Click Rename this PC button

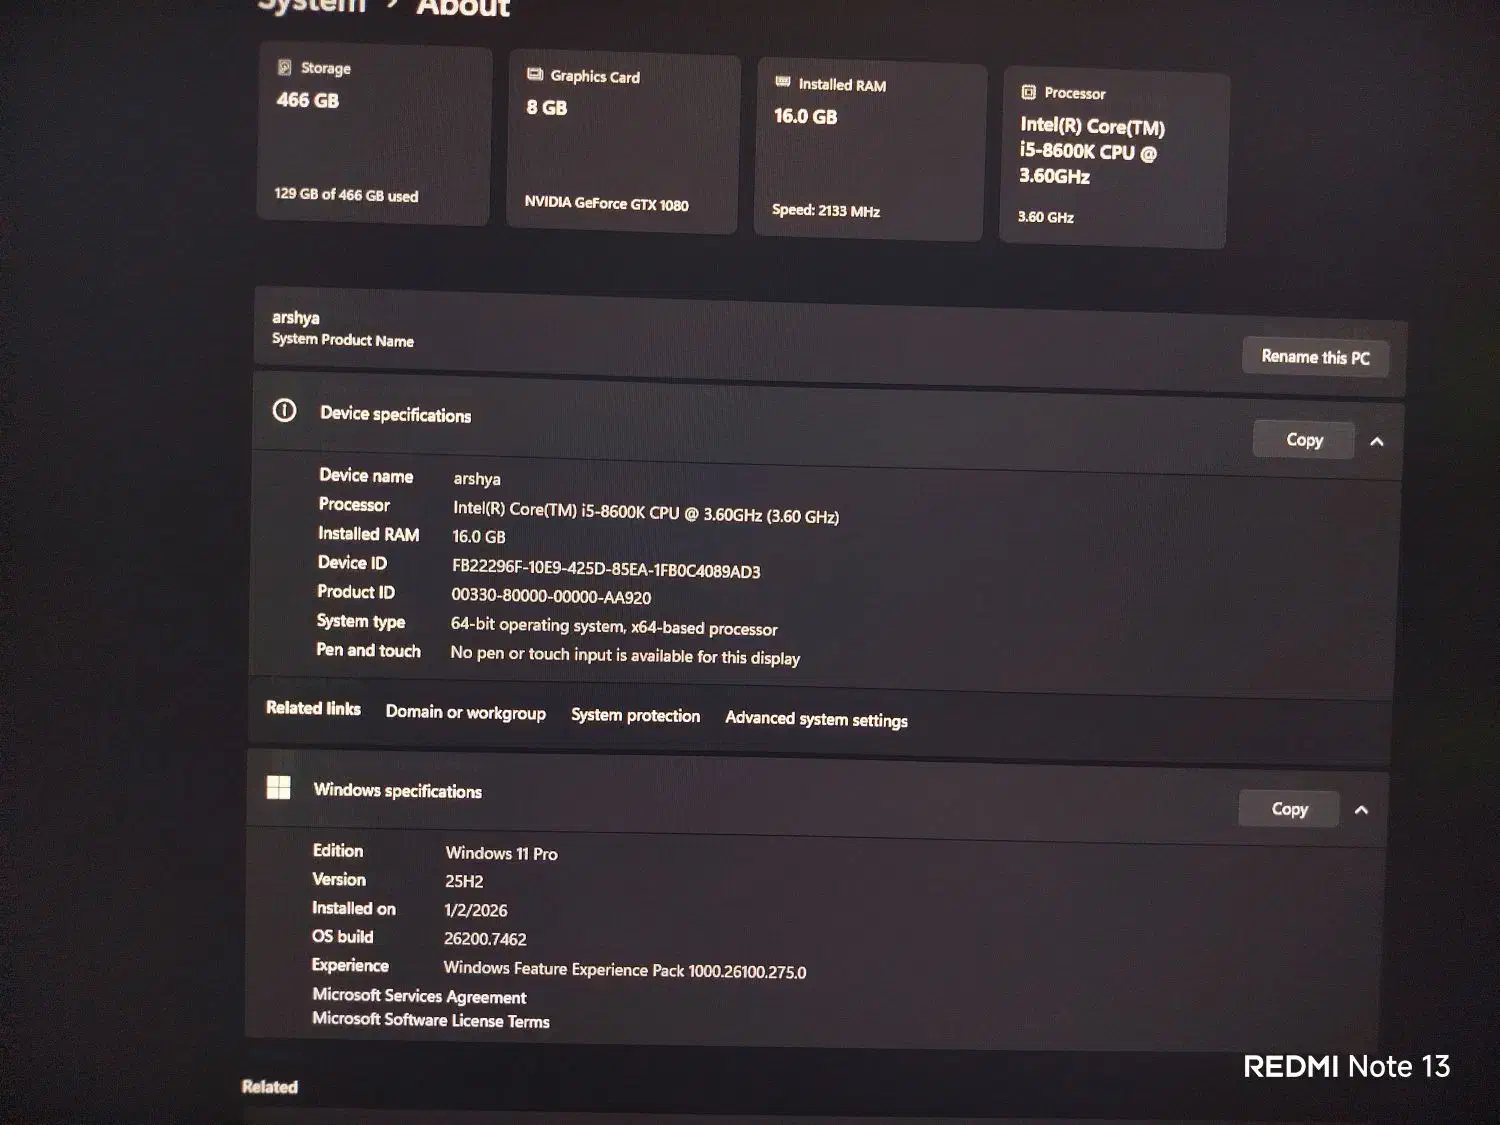point(1315,357)
